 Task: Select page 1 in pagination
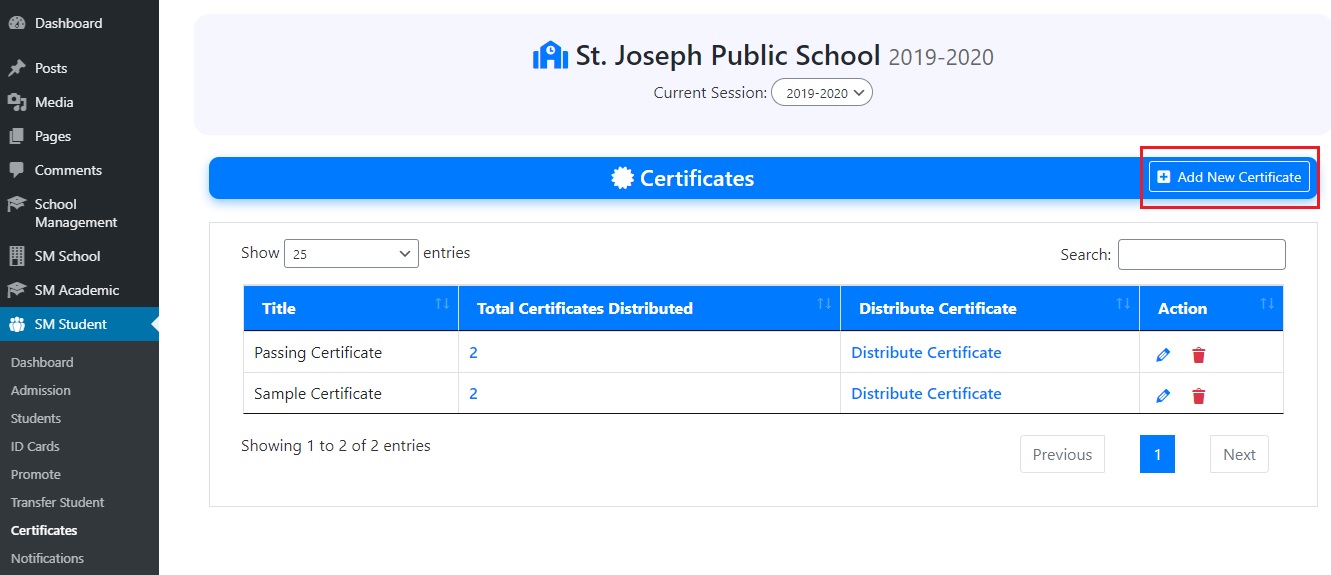click(1157, 454)
